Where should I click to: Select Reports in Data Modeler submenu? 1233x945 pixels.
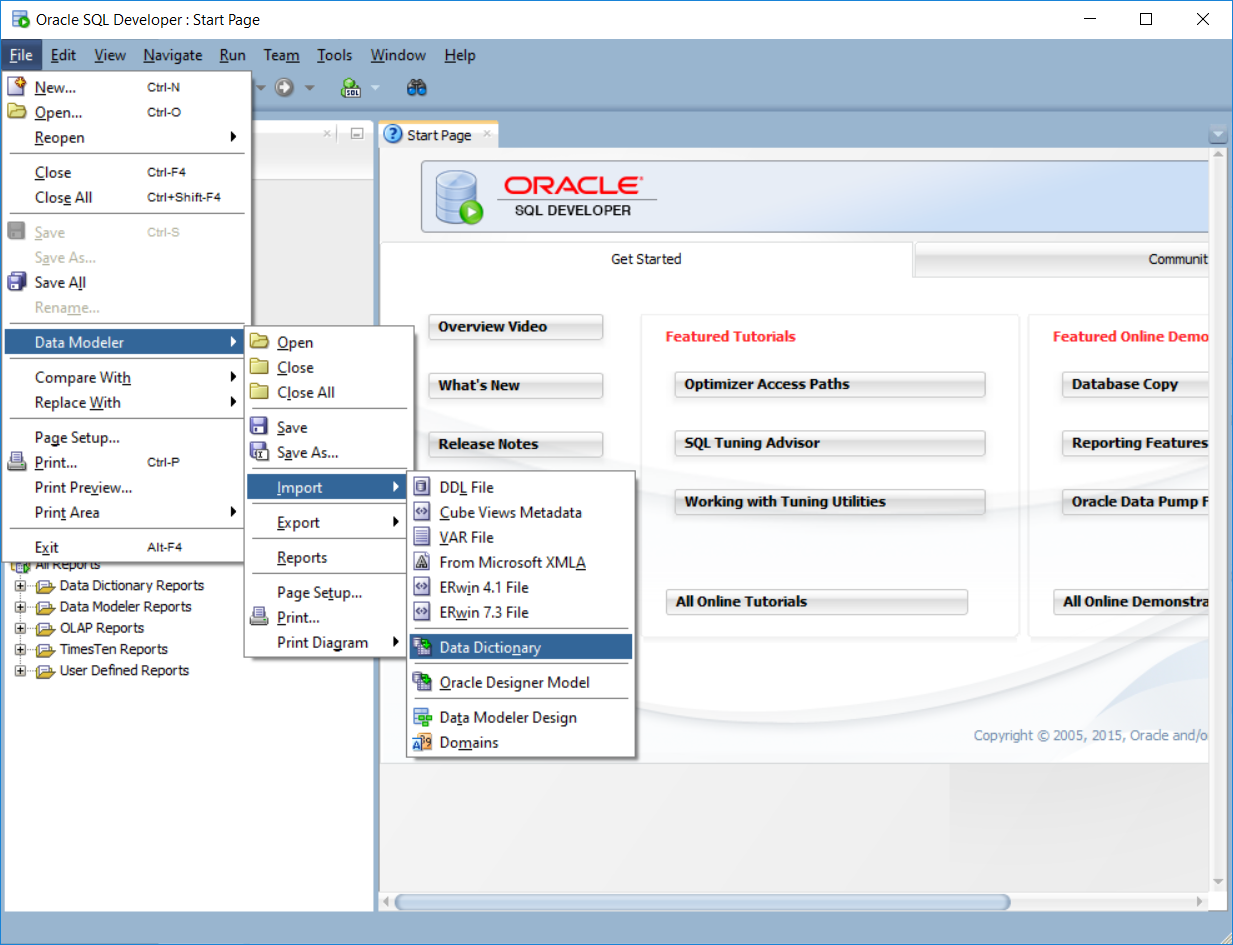328,557
